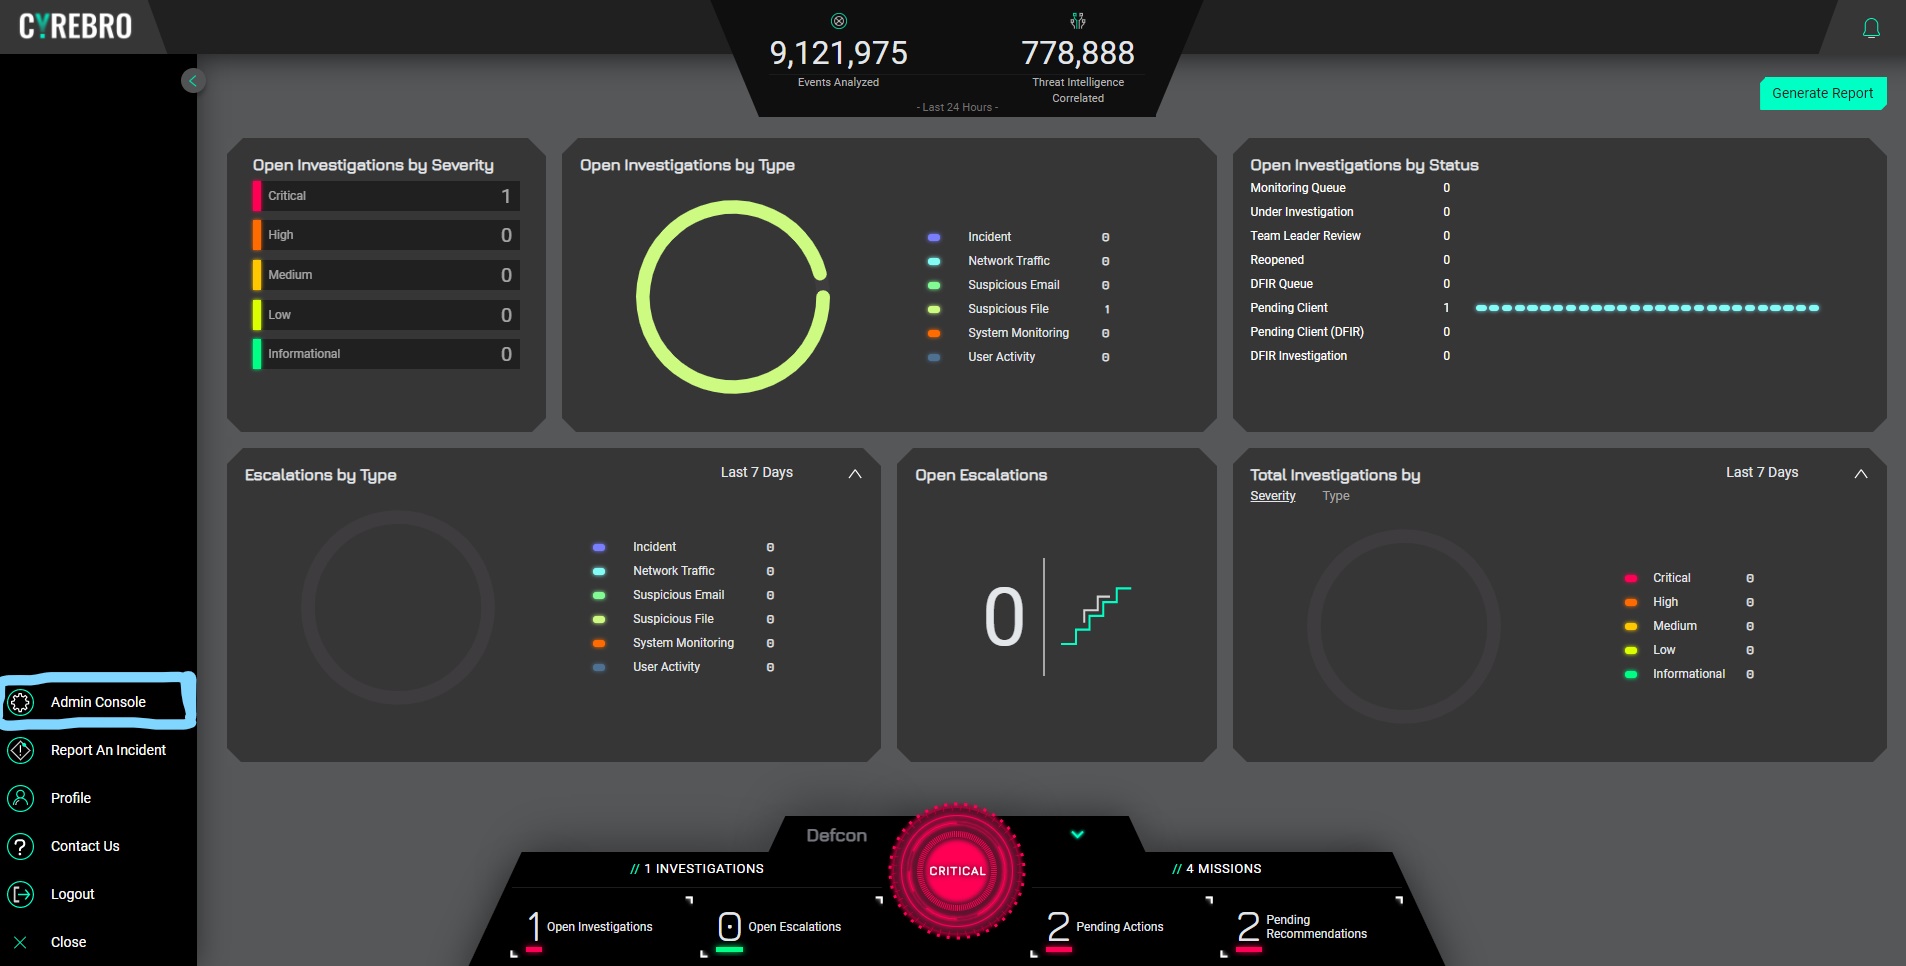The image size is (1906, 966).
Task: Collapse sidebar using the green arrow button
Action: pyautogui.click(x=193, y=81)
